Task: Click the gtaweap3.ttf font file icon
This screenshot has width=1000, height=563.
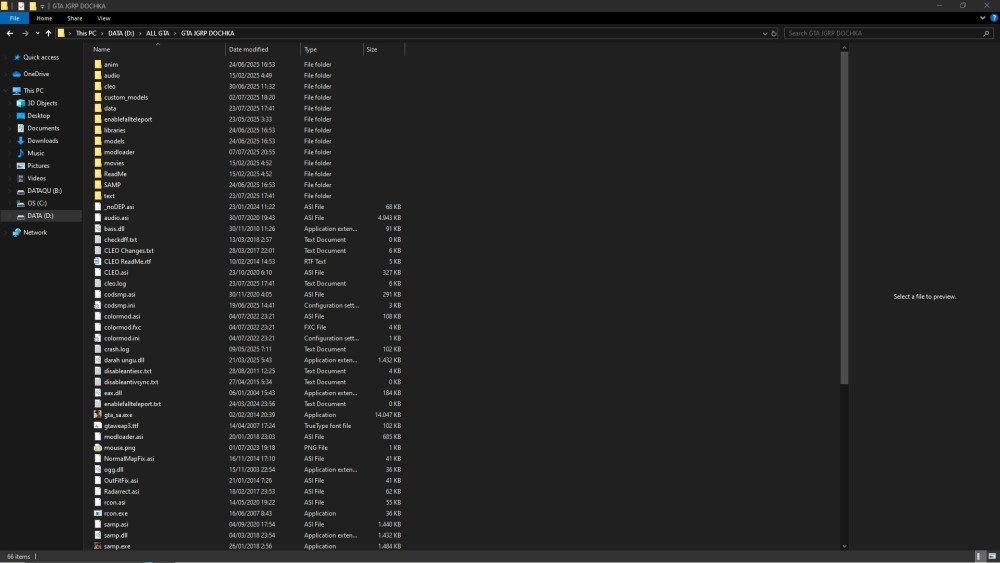Action: 98,425
